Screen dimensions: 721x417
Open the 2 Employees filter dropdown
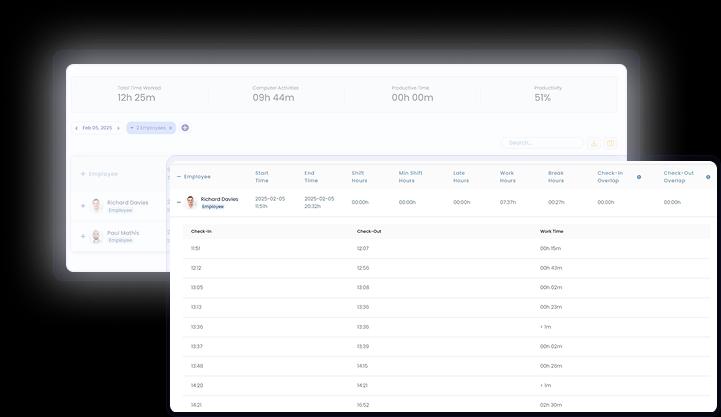click(150, 128)
